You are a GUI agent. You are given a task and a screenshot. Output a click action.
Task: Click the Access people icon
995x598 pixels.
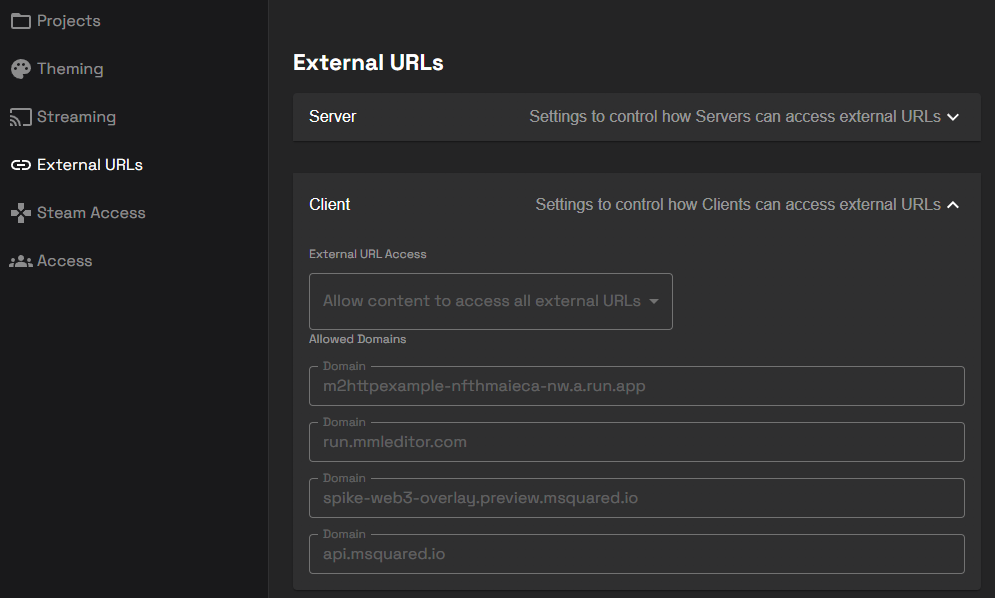20,261
